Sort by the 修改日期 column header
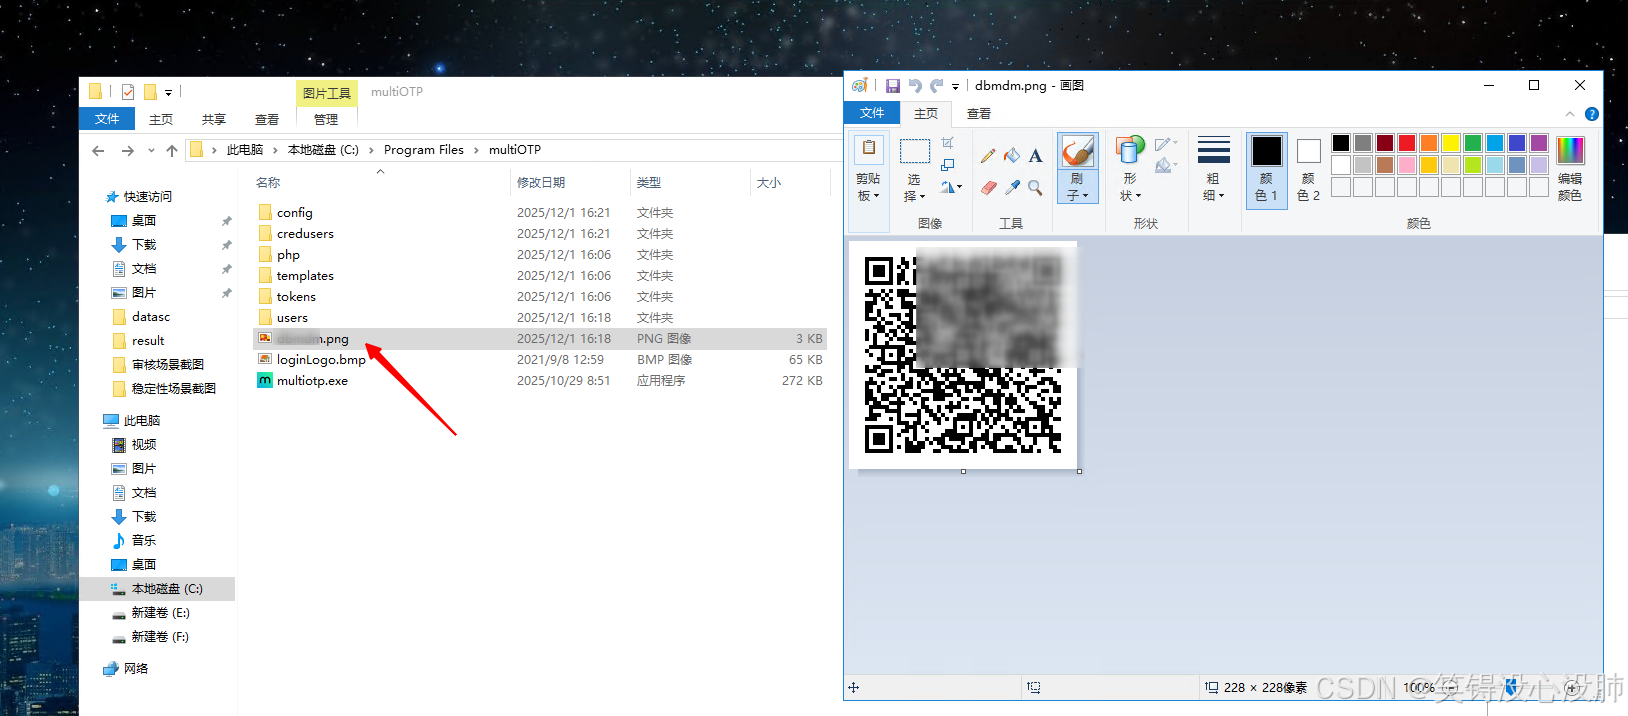Image resolution: width=1628 pixels, height=716 pixels. pos(541,183)
